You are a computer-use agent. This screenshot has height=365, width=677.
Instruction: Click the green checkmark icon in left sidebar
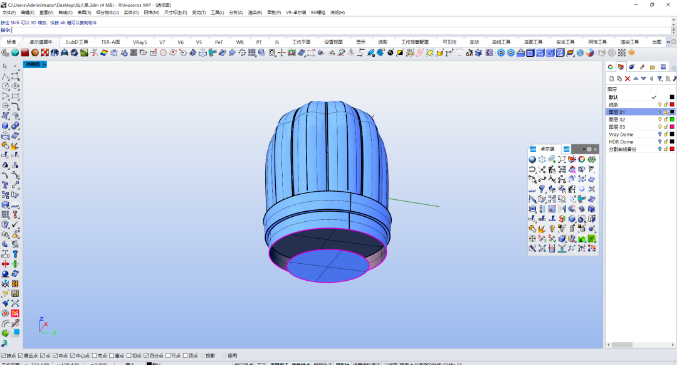[16, 224]
